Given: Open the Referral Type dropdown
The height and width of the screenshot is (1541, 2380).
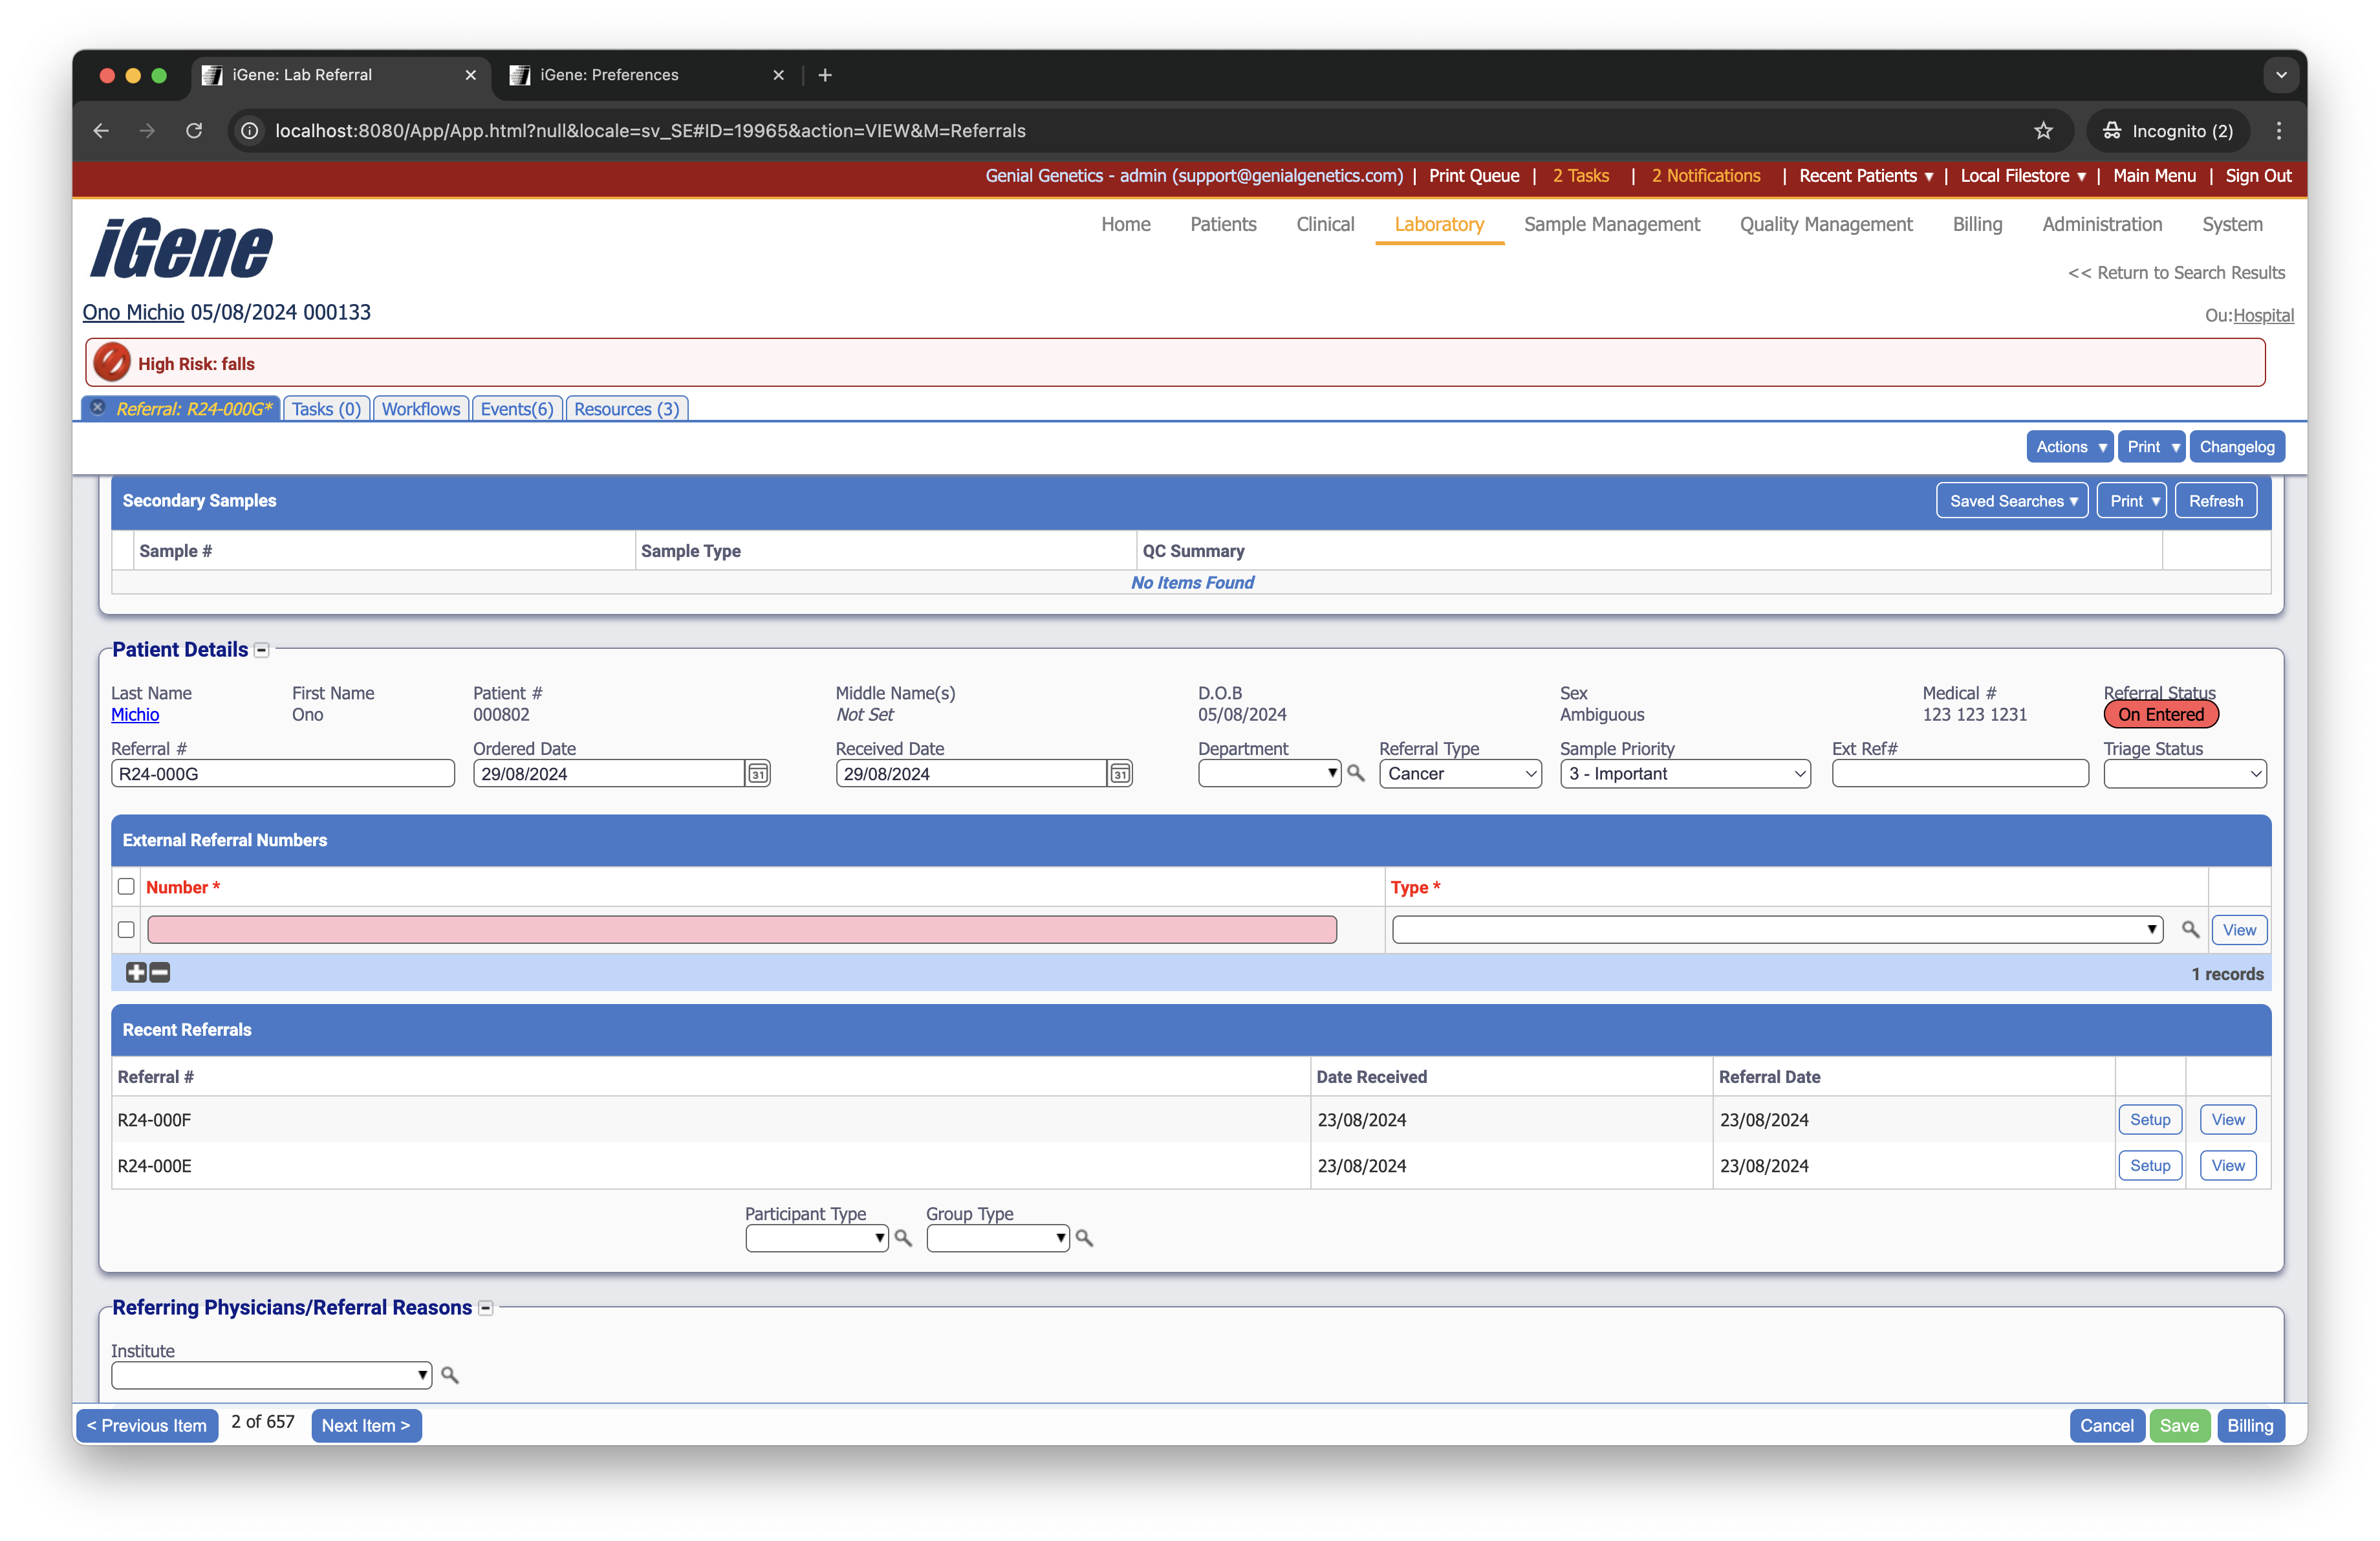Looking at the screenshot, I should tap(1459, 773).
